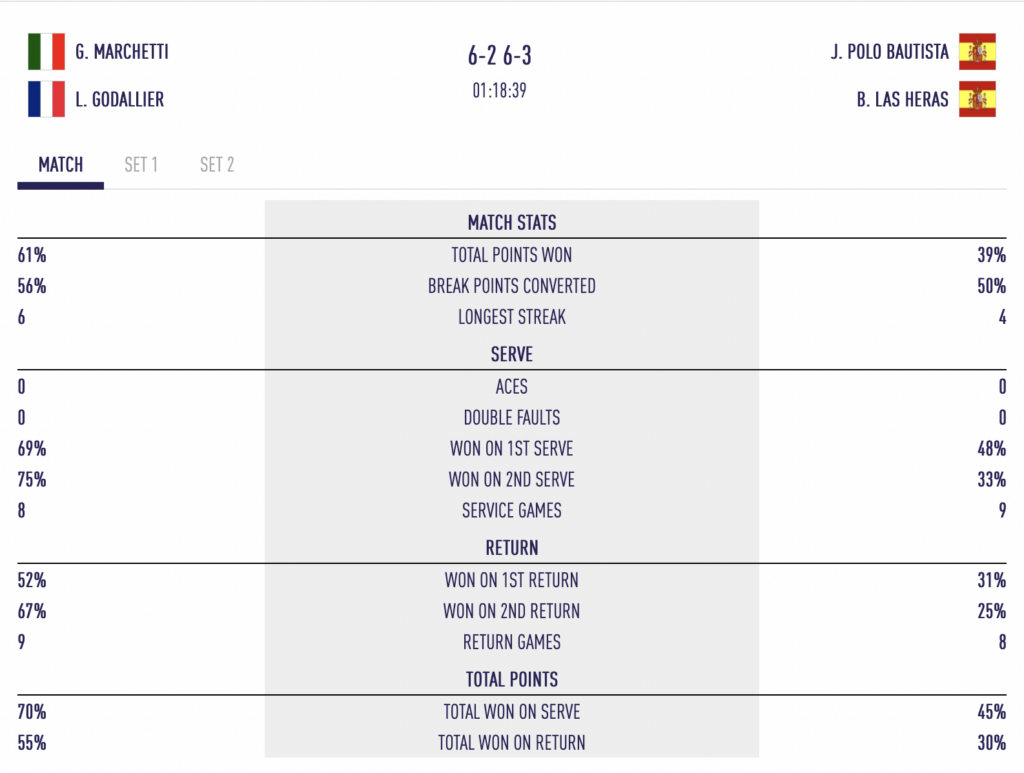This screenshot has height=773, width=1024.
Task: Click the TOTAL POINTS WON row
Action: tap(511, 255)
